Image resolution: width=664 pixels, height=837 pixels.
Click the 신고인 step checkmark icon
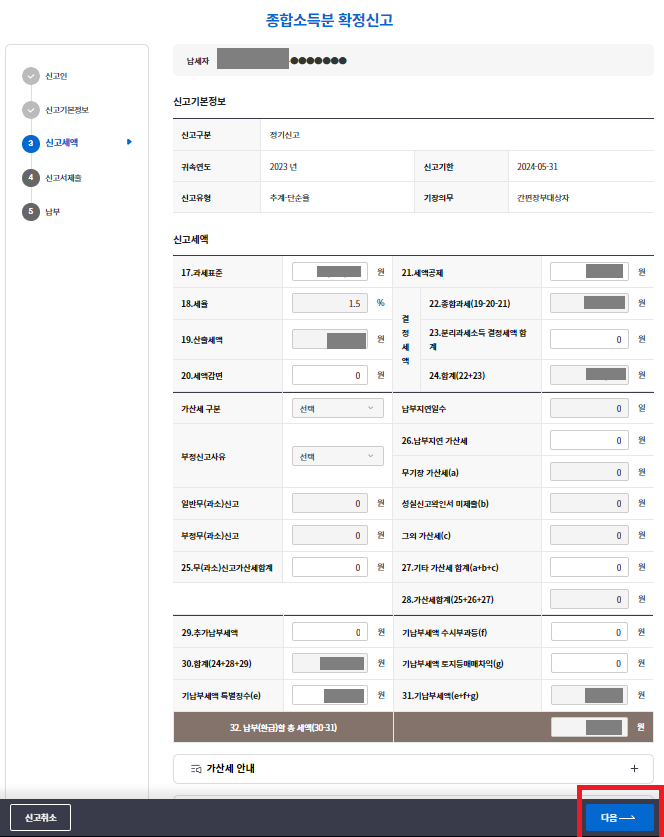point(31,76)
